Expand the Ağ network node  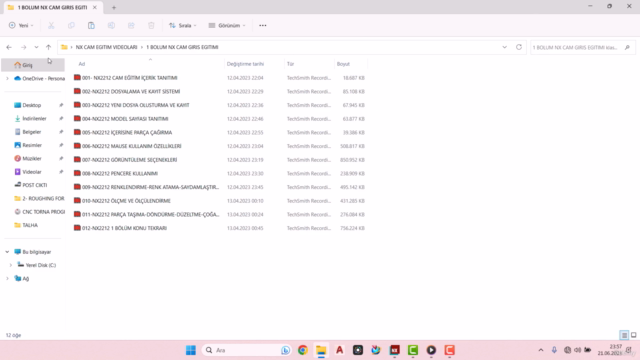point(7,278)
